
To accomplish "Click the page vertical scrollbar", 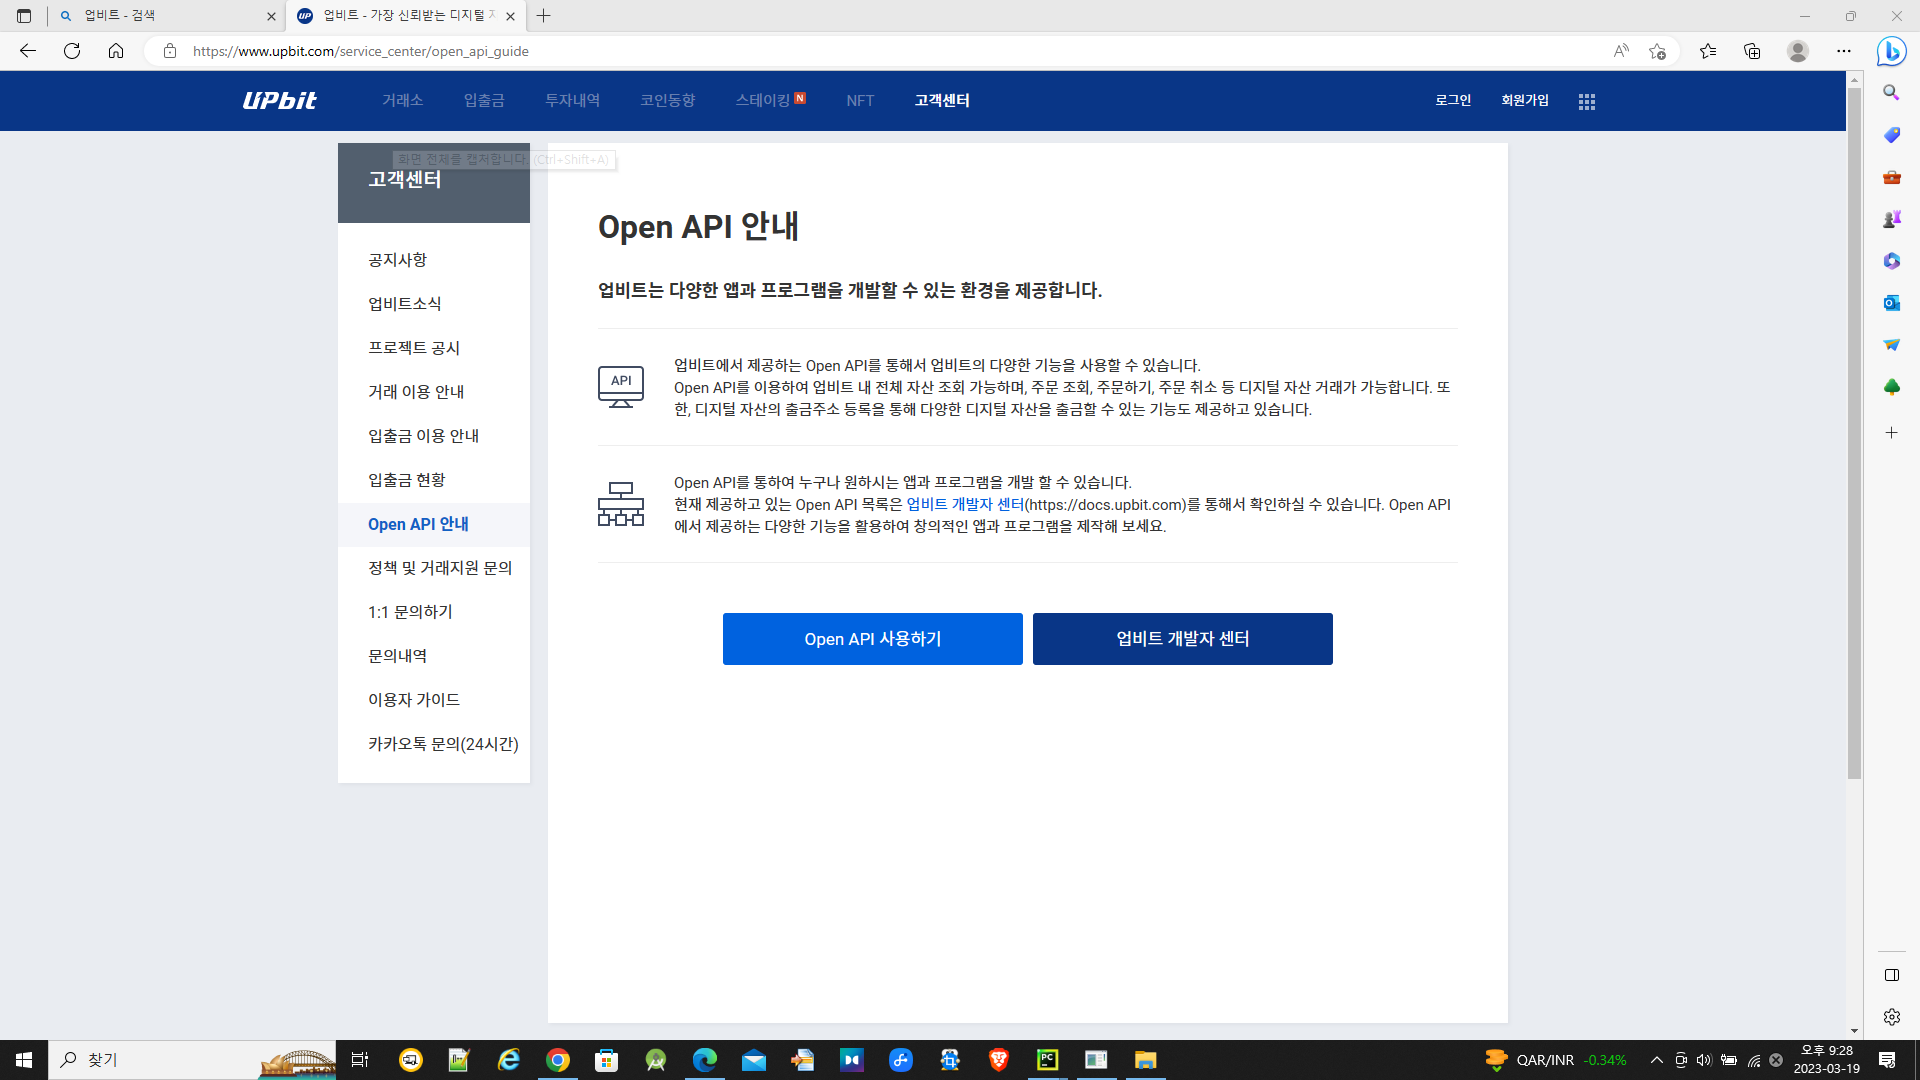I will pyautogui.click(x=1854, y=430).
